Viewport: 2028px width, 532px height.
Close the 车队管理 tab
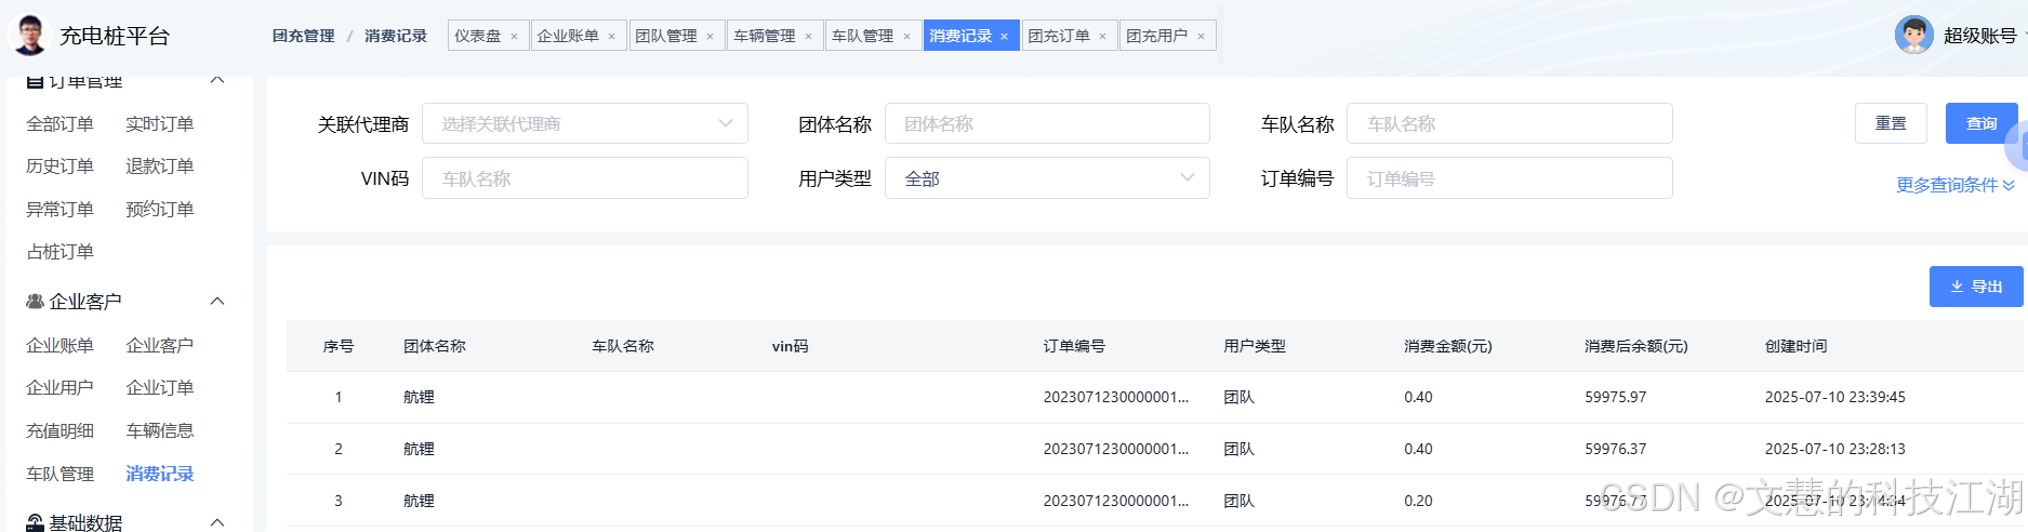907,36
